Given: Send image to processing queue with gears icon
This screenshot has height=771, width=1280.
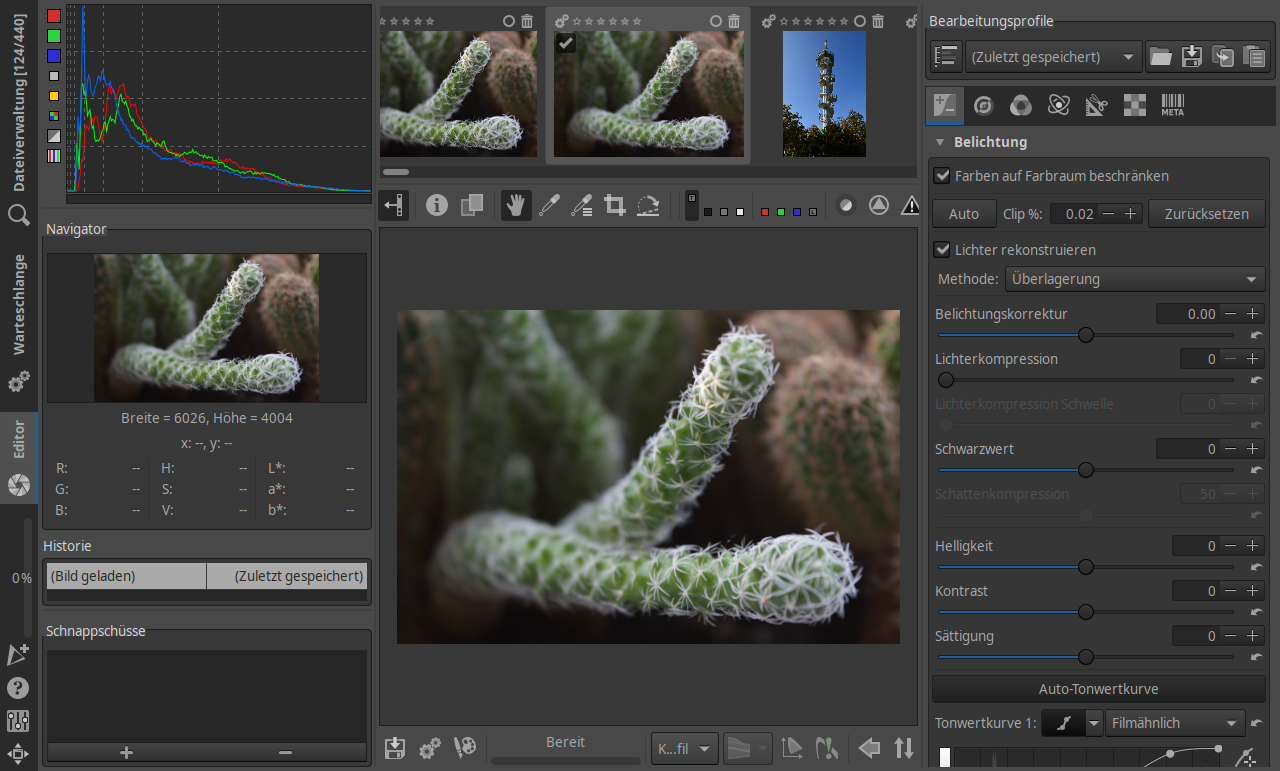Looking at the screenshot, I should [430, 748].
